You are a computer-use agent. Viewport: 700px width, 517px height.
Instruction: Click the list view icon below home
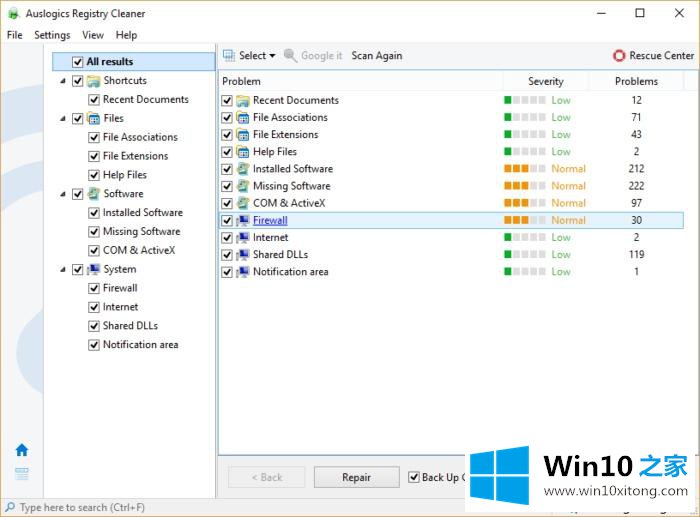22,474
